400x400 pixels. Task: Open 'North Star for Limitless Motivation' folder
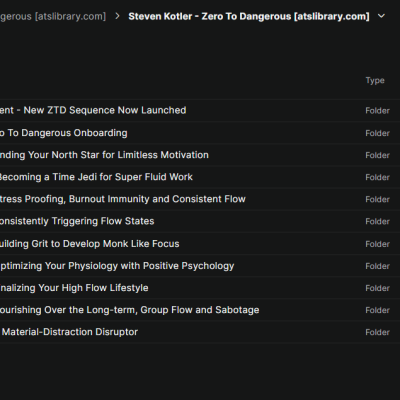(104, 155)
